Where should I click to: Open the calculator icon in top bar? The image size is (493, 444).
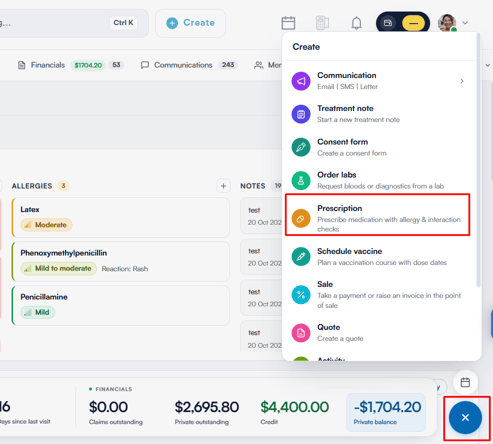click(322, 23)
